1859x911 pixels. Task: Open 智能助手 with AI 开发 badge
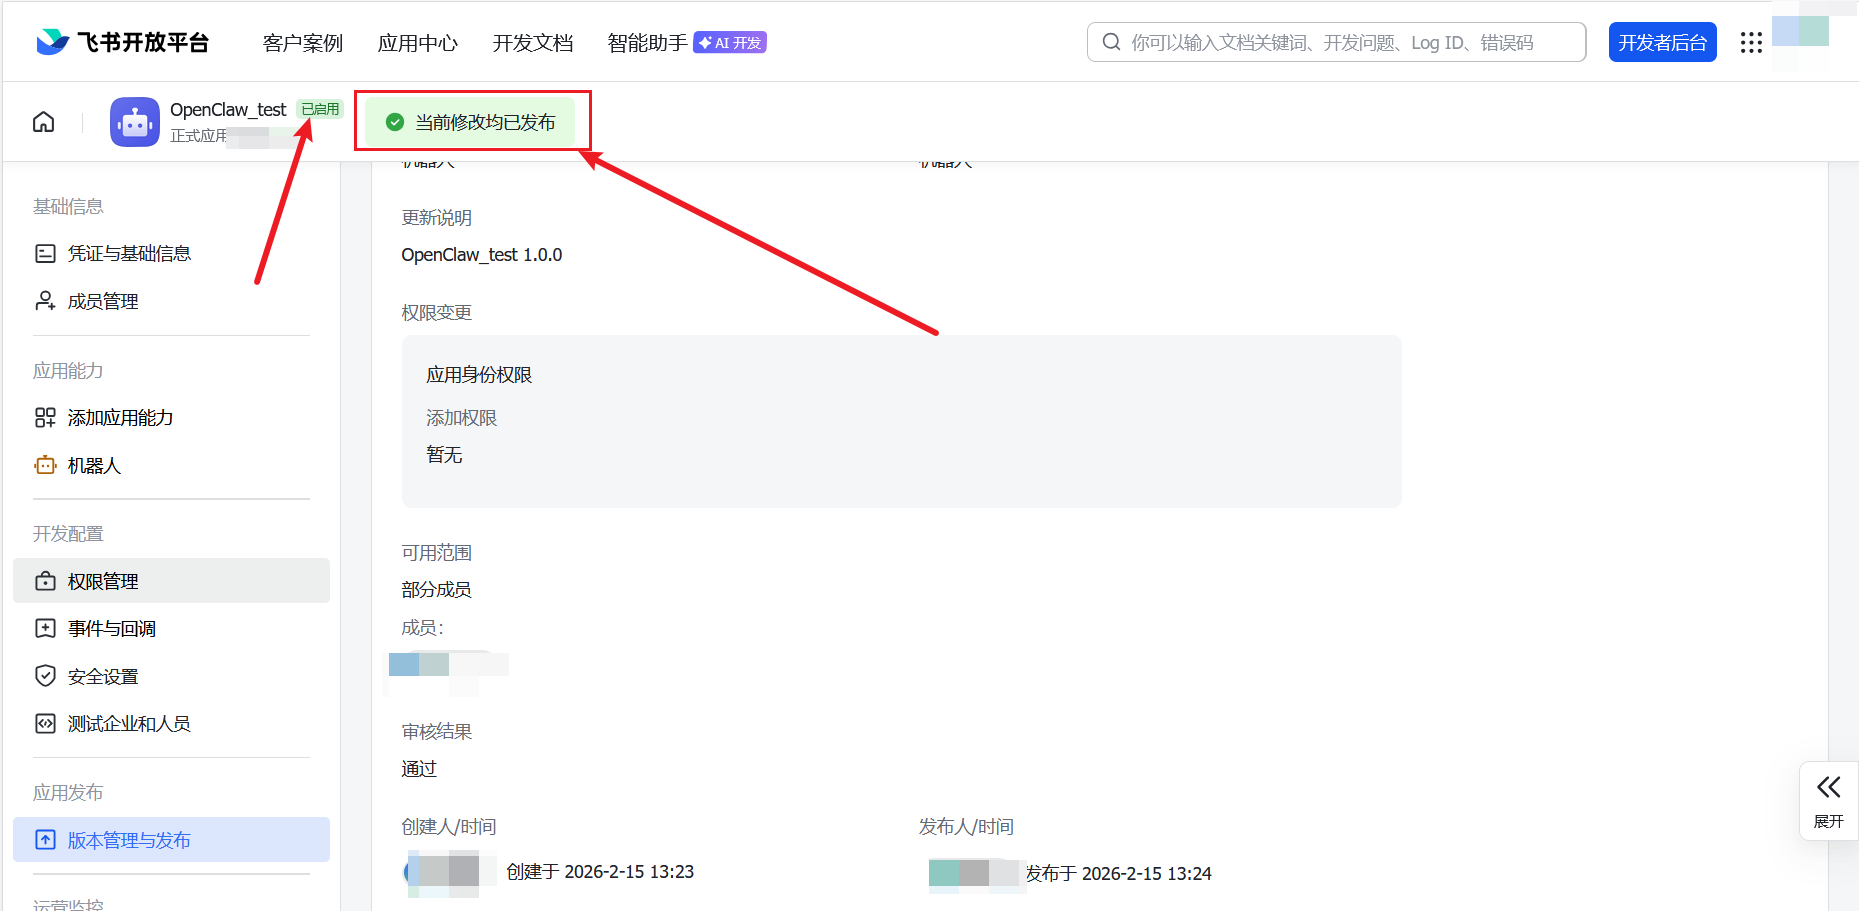point(646,43)
